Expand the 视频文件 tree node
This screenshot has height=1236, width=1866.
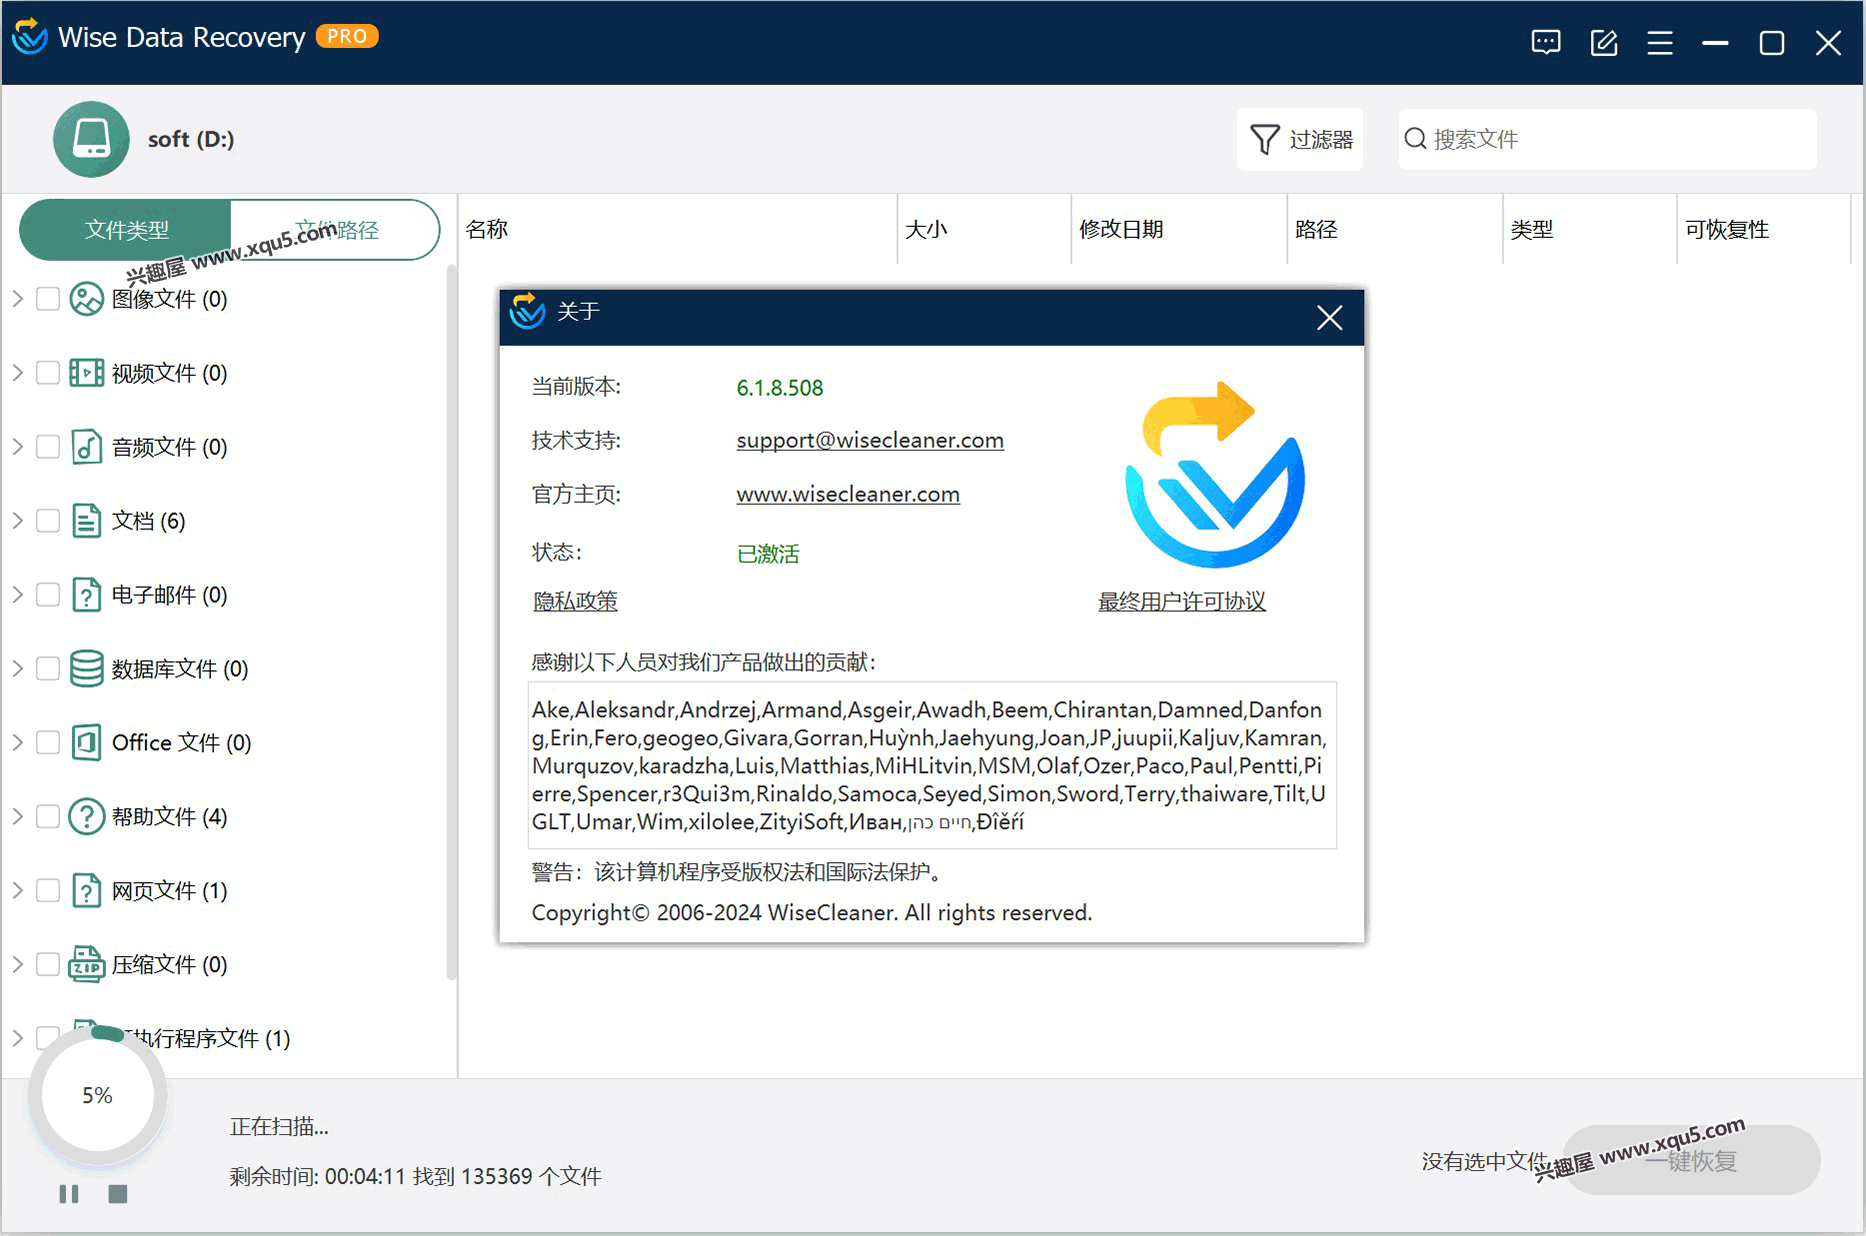click(17, 373)
